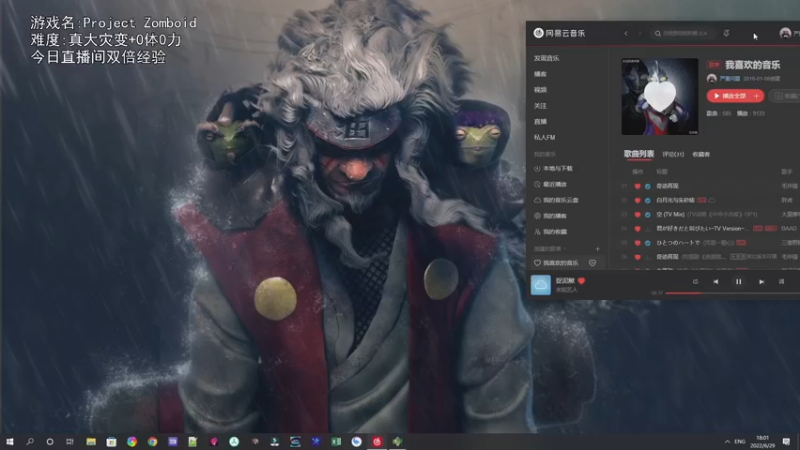The height and width of the screenshot is (450, 800).
Task: Unlike 空 (TV Mix) via its heart
Action: coord(637,215)
